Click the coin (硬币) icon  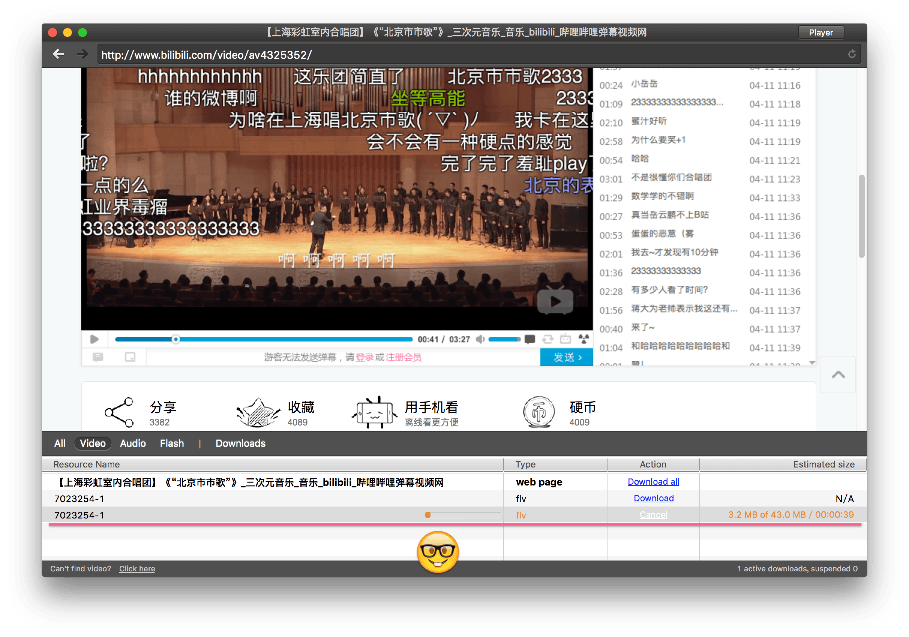click(x=539, y=412)
